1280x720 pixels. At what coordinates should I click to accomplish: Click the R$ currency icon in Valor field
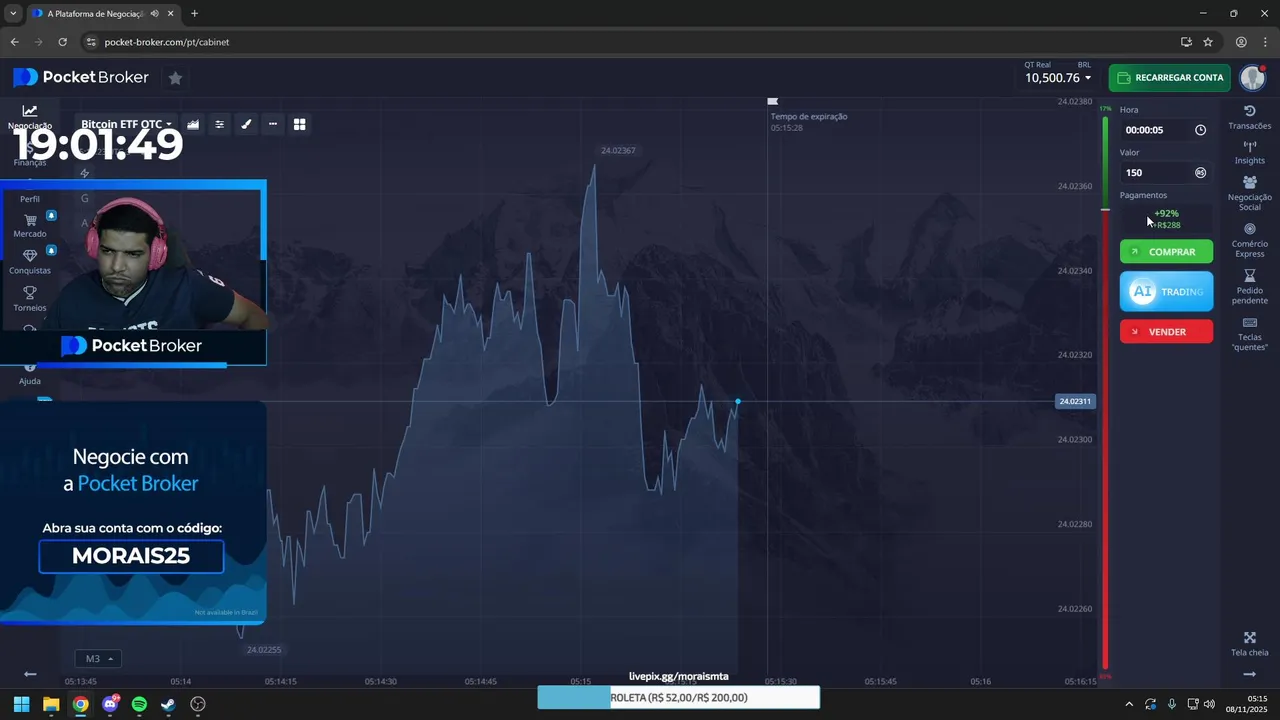coord(1200,172)
